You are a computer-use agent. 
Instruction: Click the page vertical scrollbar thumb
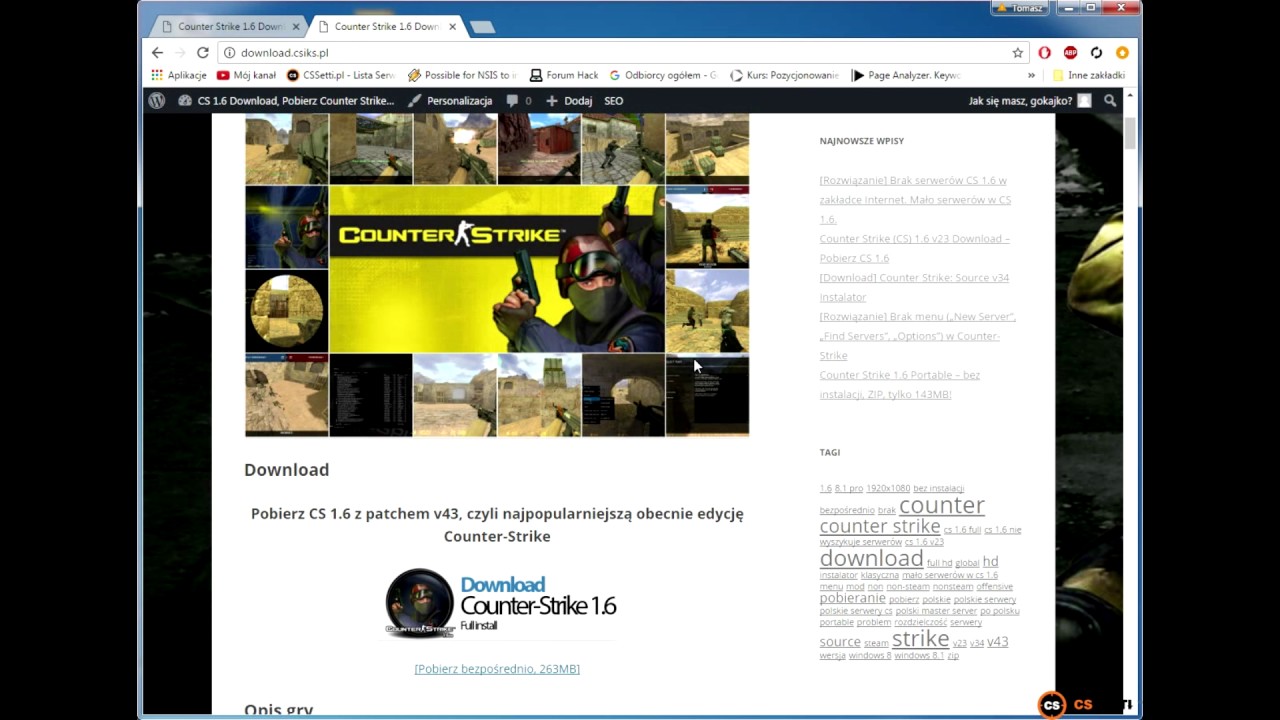pyautogui.click(x=1130, y=133)
